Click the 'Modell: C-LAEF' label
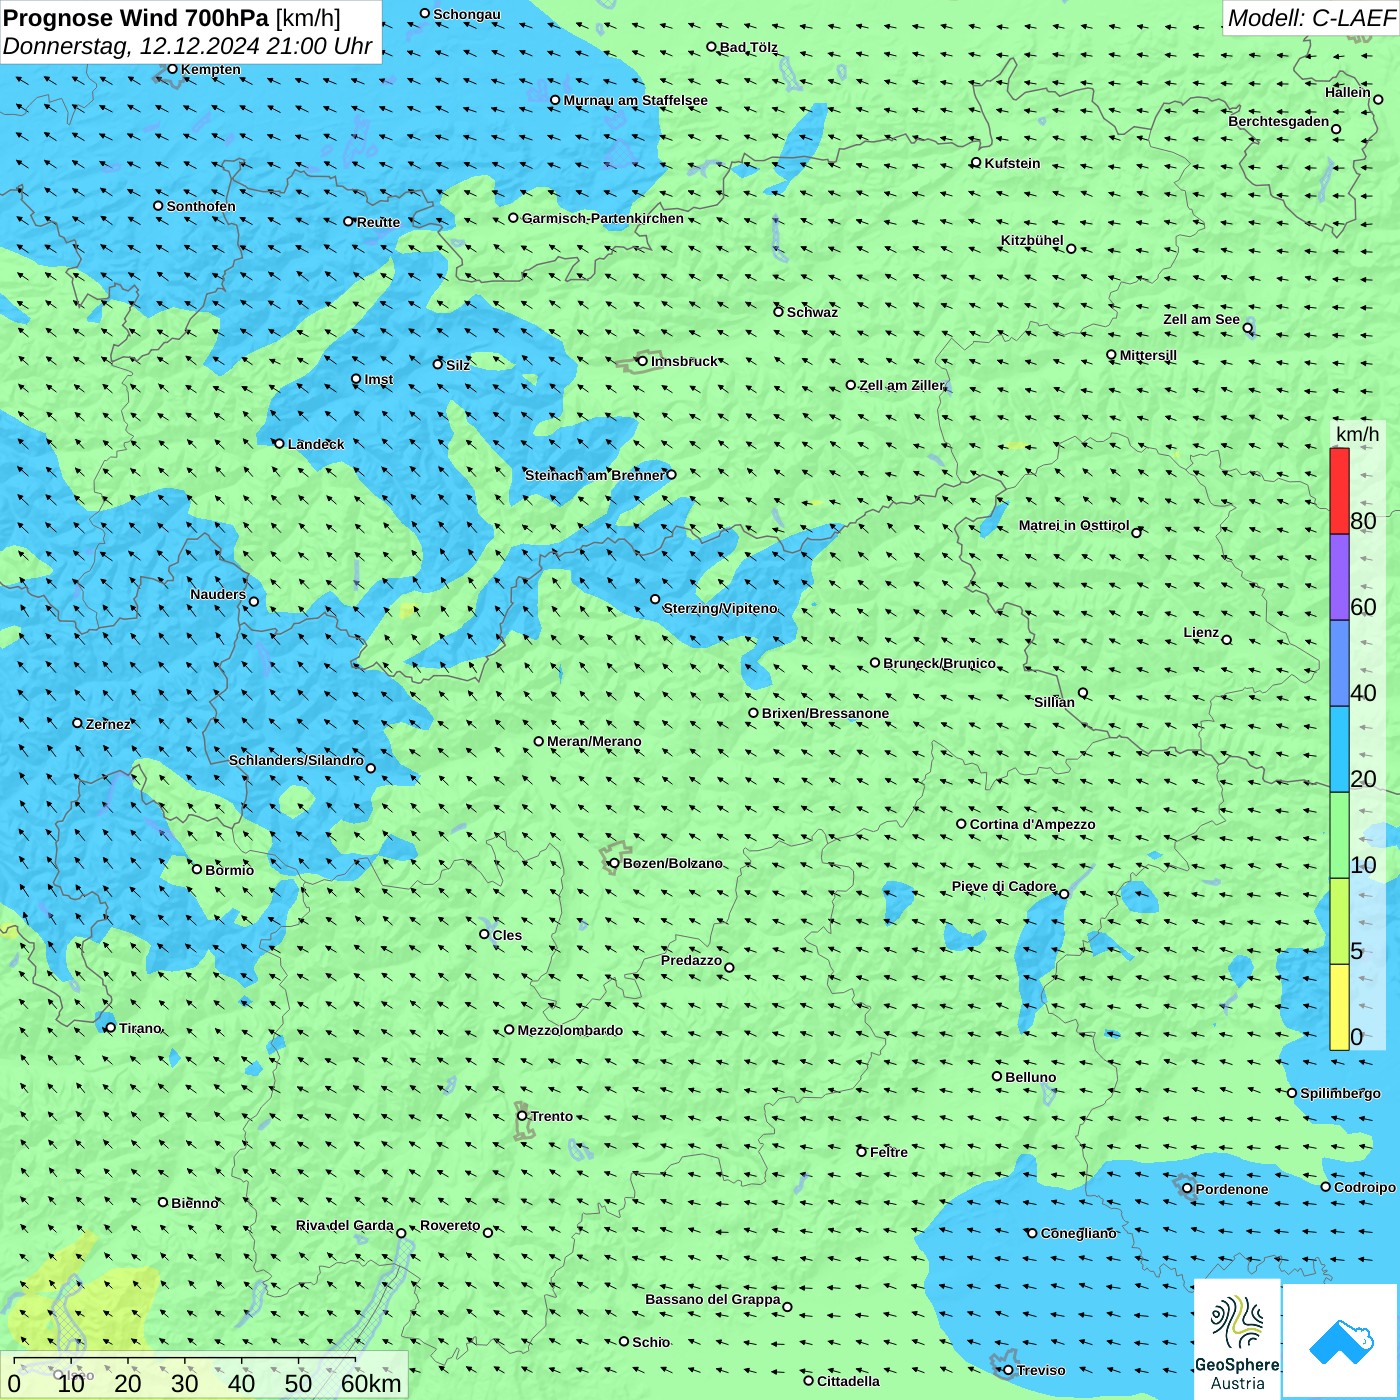 1311,18
